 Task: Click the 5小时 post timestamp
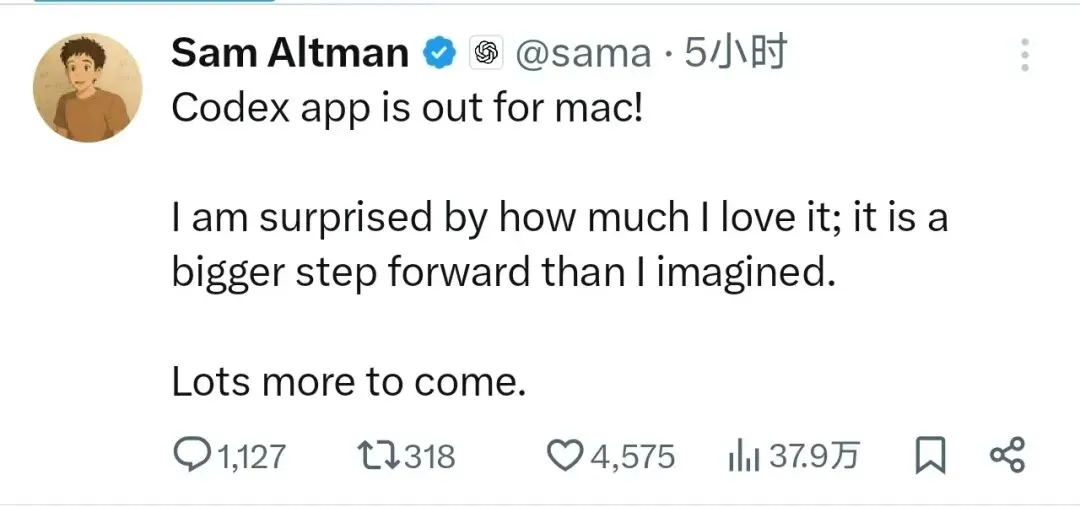coord(735,53)
